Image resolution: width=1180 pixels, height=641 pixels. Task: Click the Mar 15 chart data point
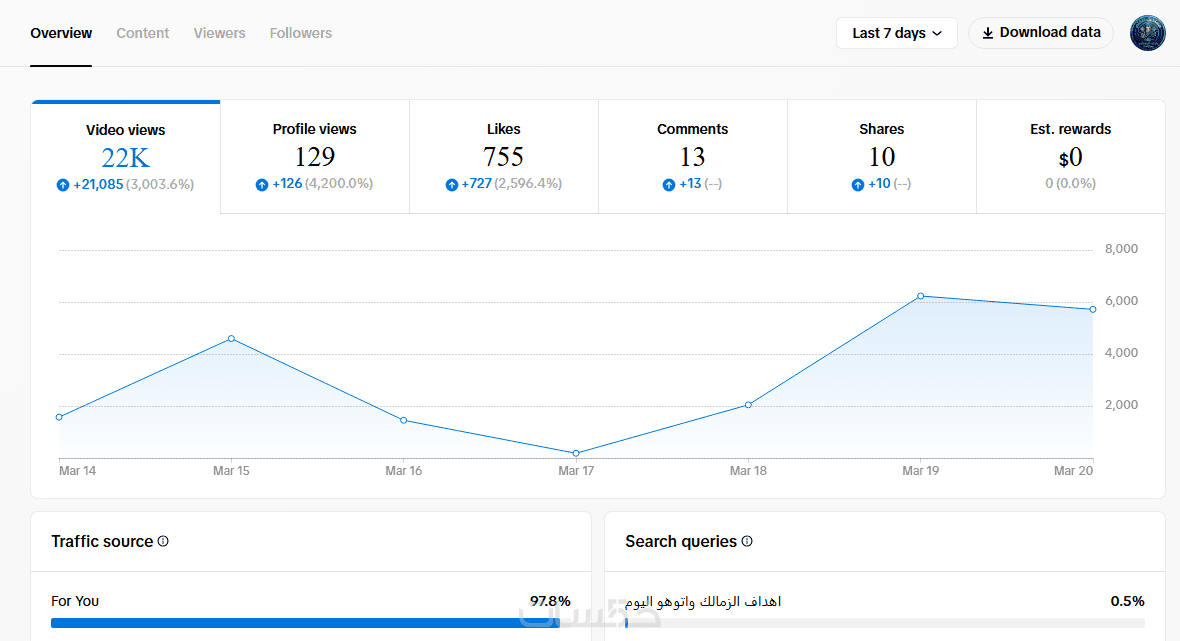click(x=231, y=339)
